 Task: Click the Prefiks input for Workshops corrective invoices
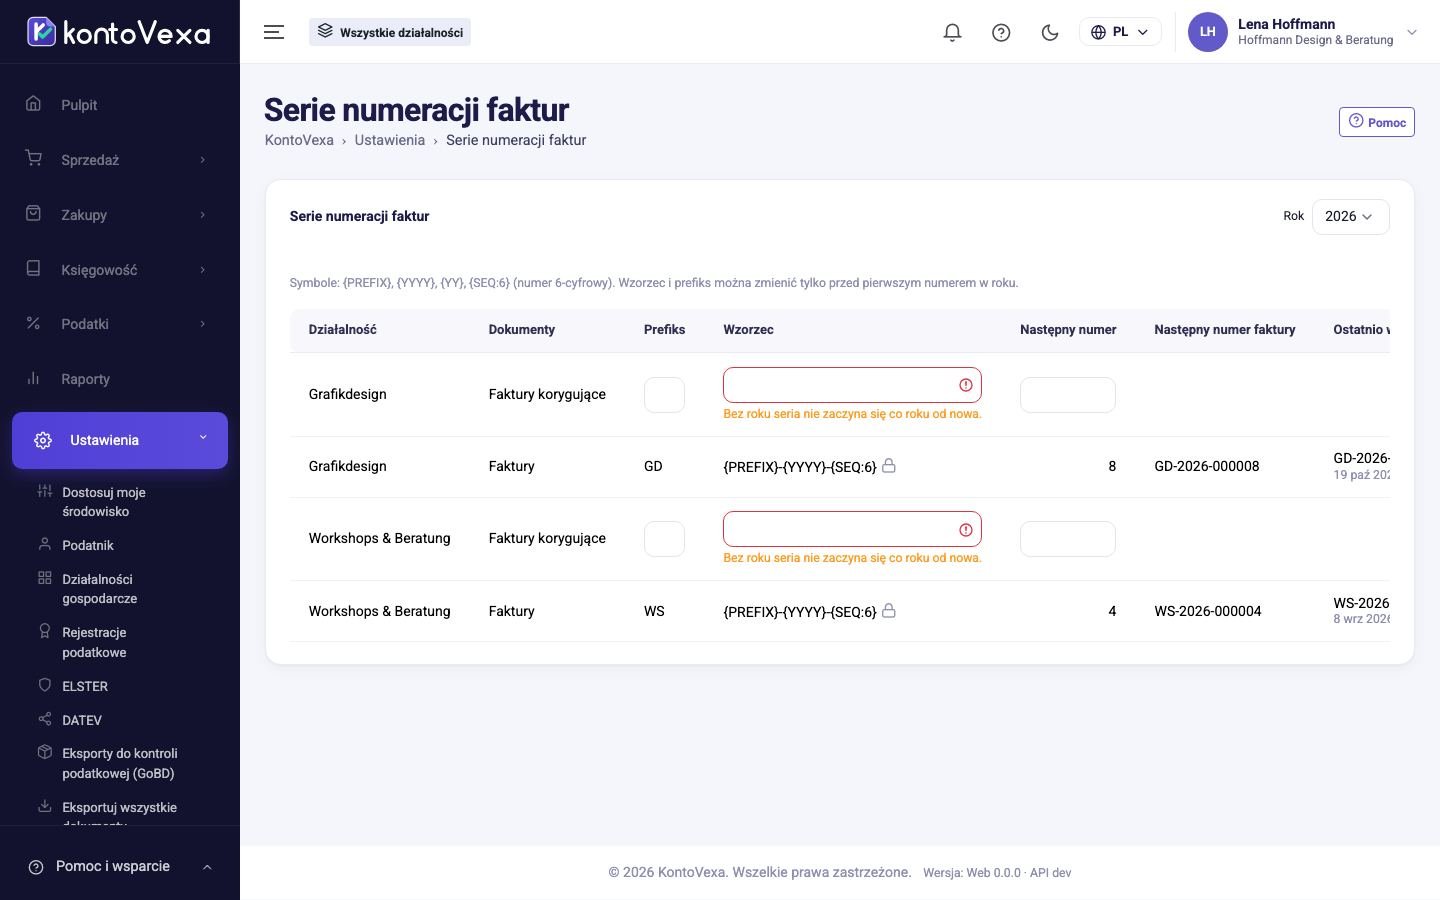point(664,539)
